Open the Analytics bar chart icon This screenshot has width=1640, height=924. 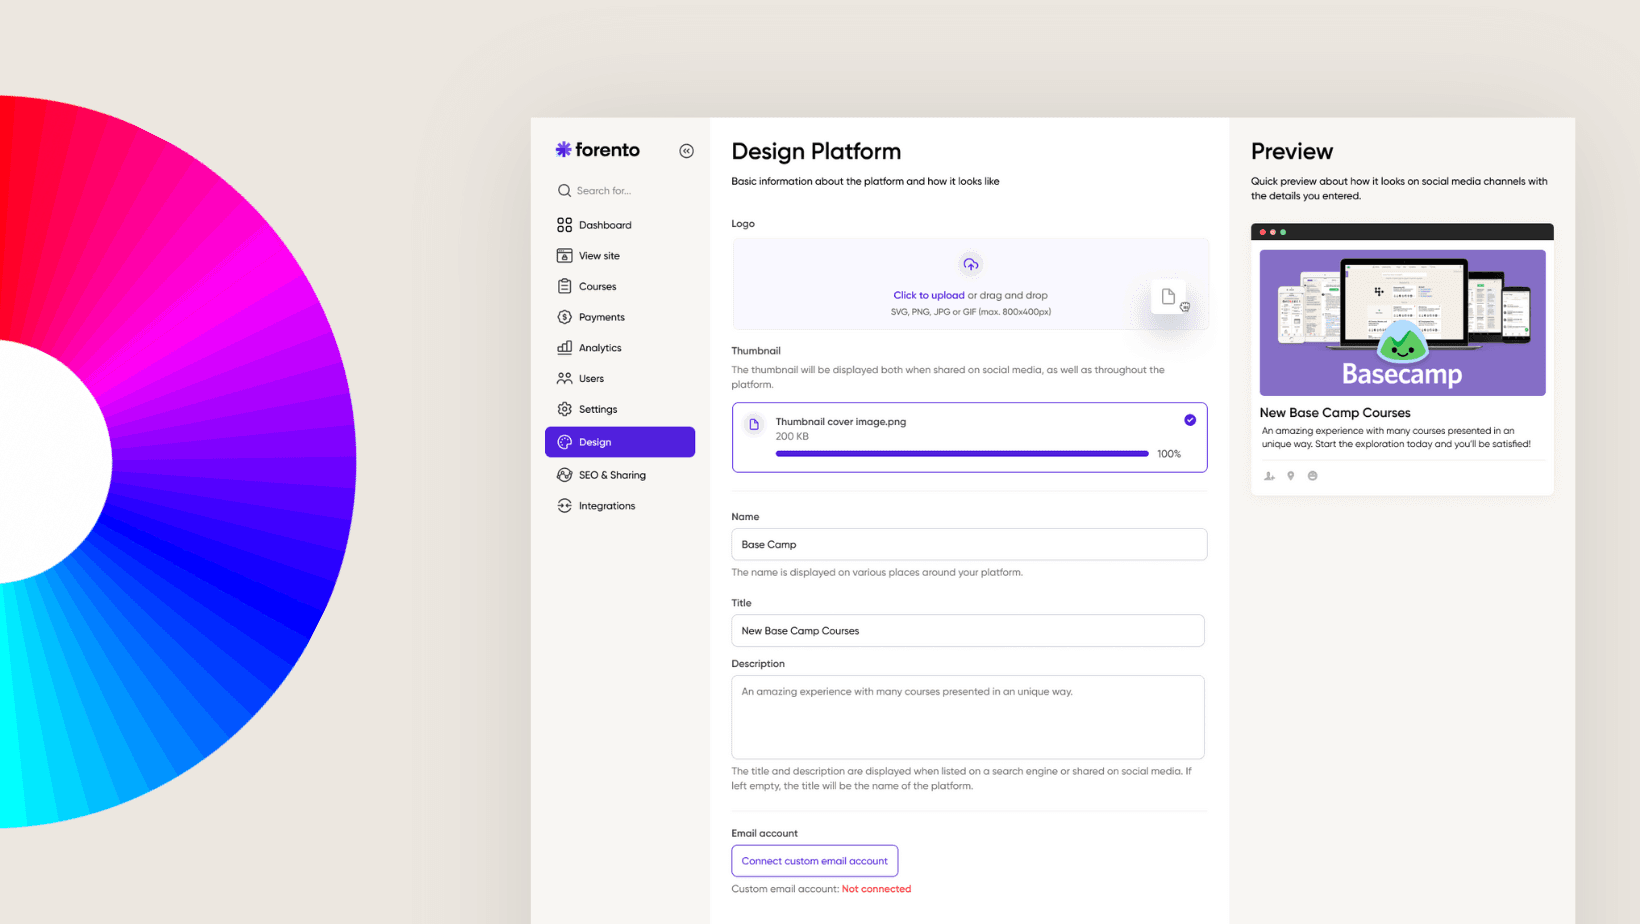(x=564, y=348)
